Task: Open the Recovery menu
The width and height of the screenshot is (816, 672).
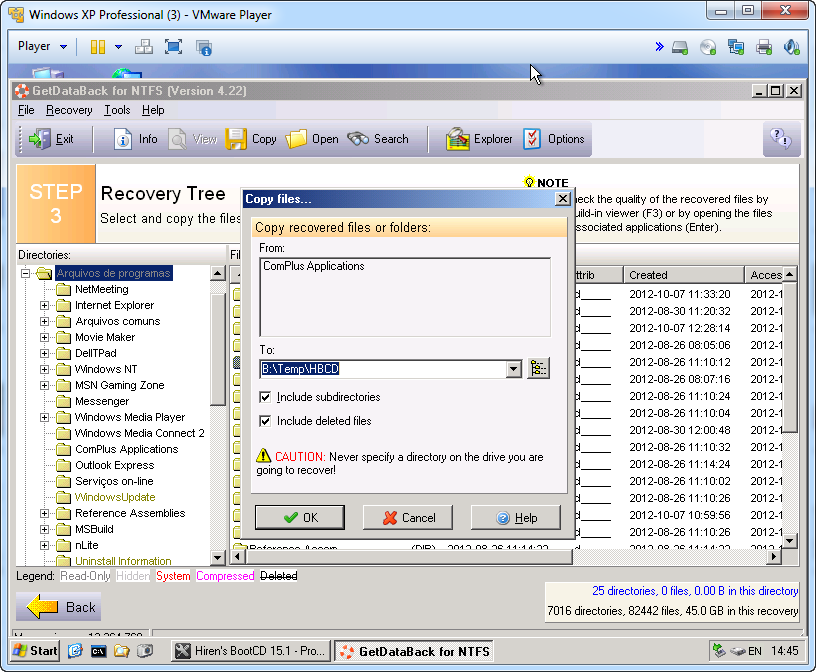Action: 69,110
